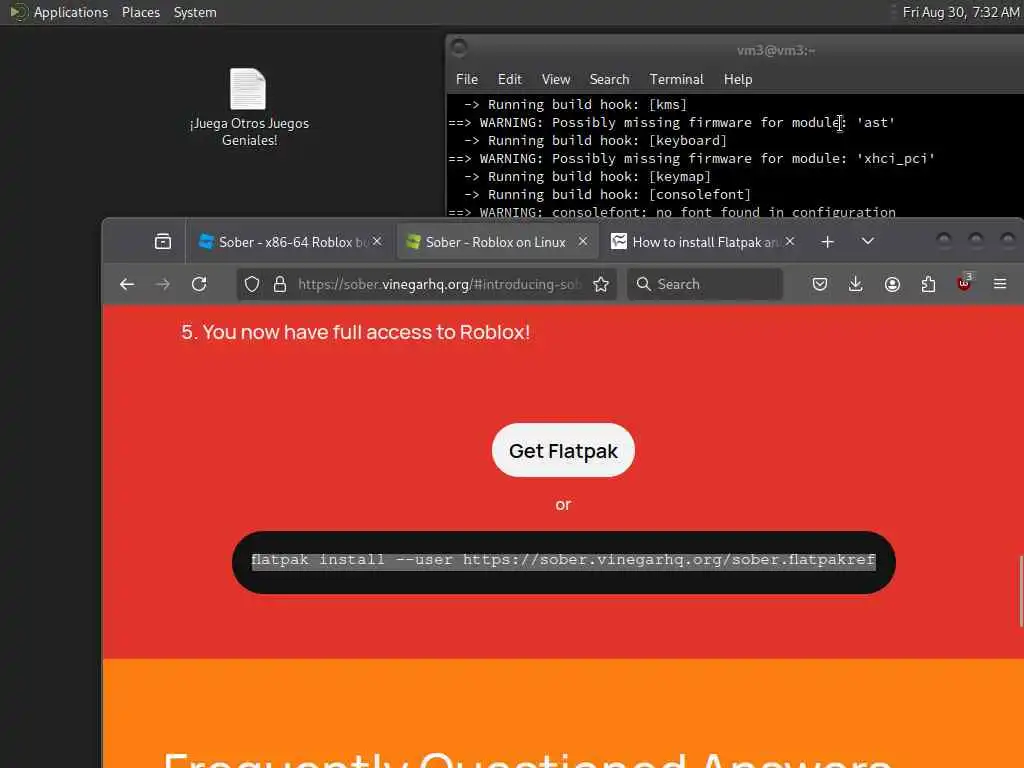The image size is (1024, 768).
Task: Go back with the browser back arrow
Action: click(x=127, y=284)
